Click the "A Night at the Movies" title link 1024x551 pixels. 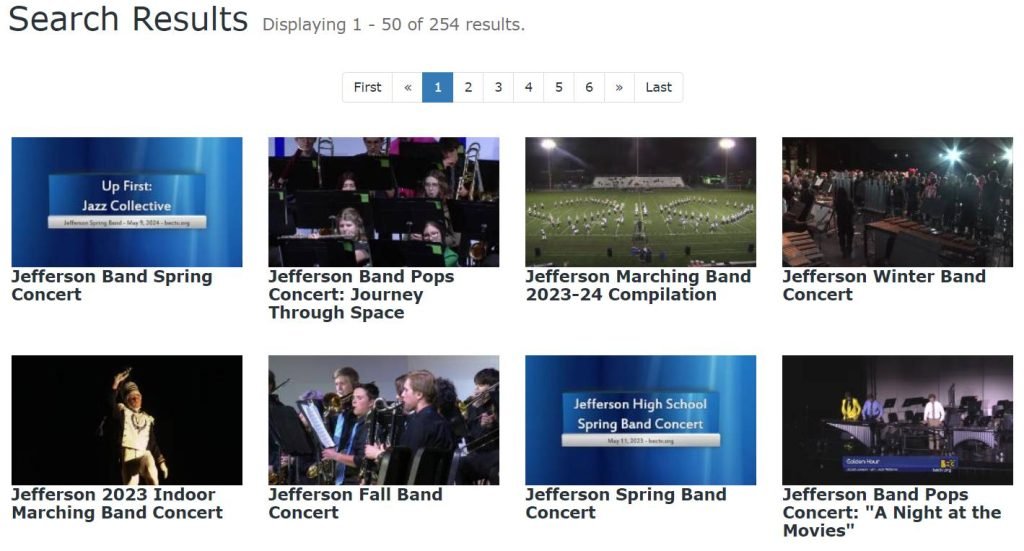pos(891,512)
